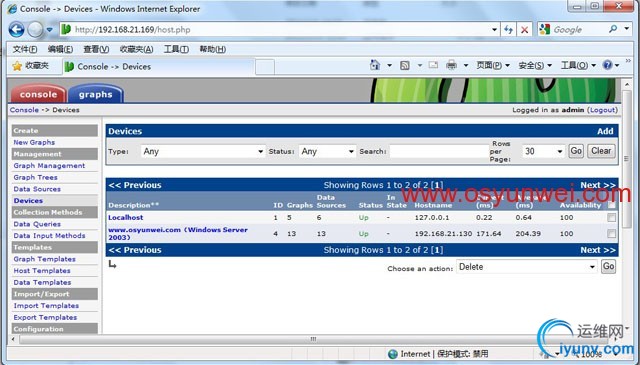Viewport: 640px width, 365px height.
Task: Open Export Templates in sidebar
Action: click(x=45, y=318)
